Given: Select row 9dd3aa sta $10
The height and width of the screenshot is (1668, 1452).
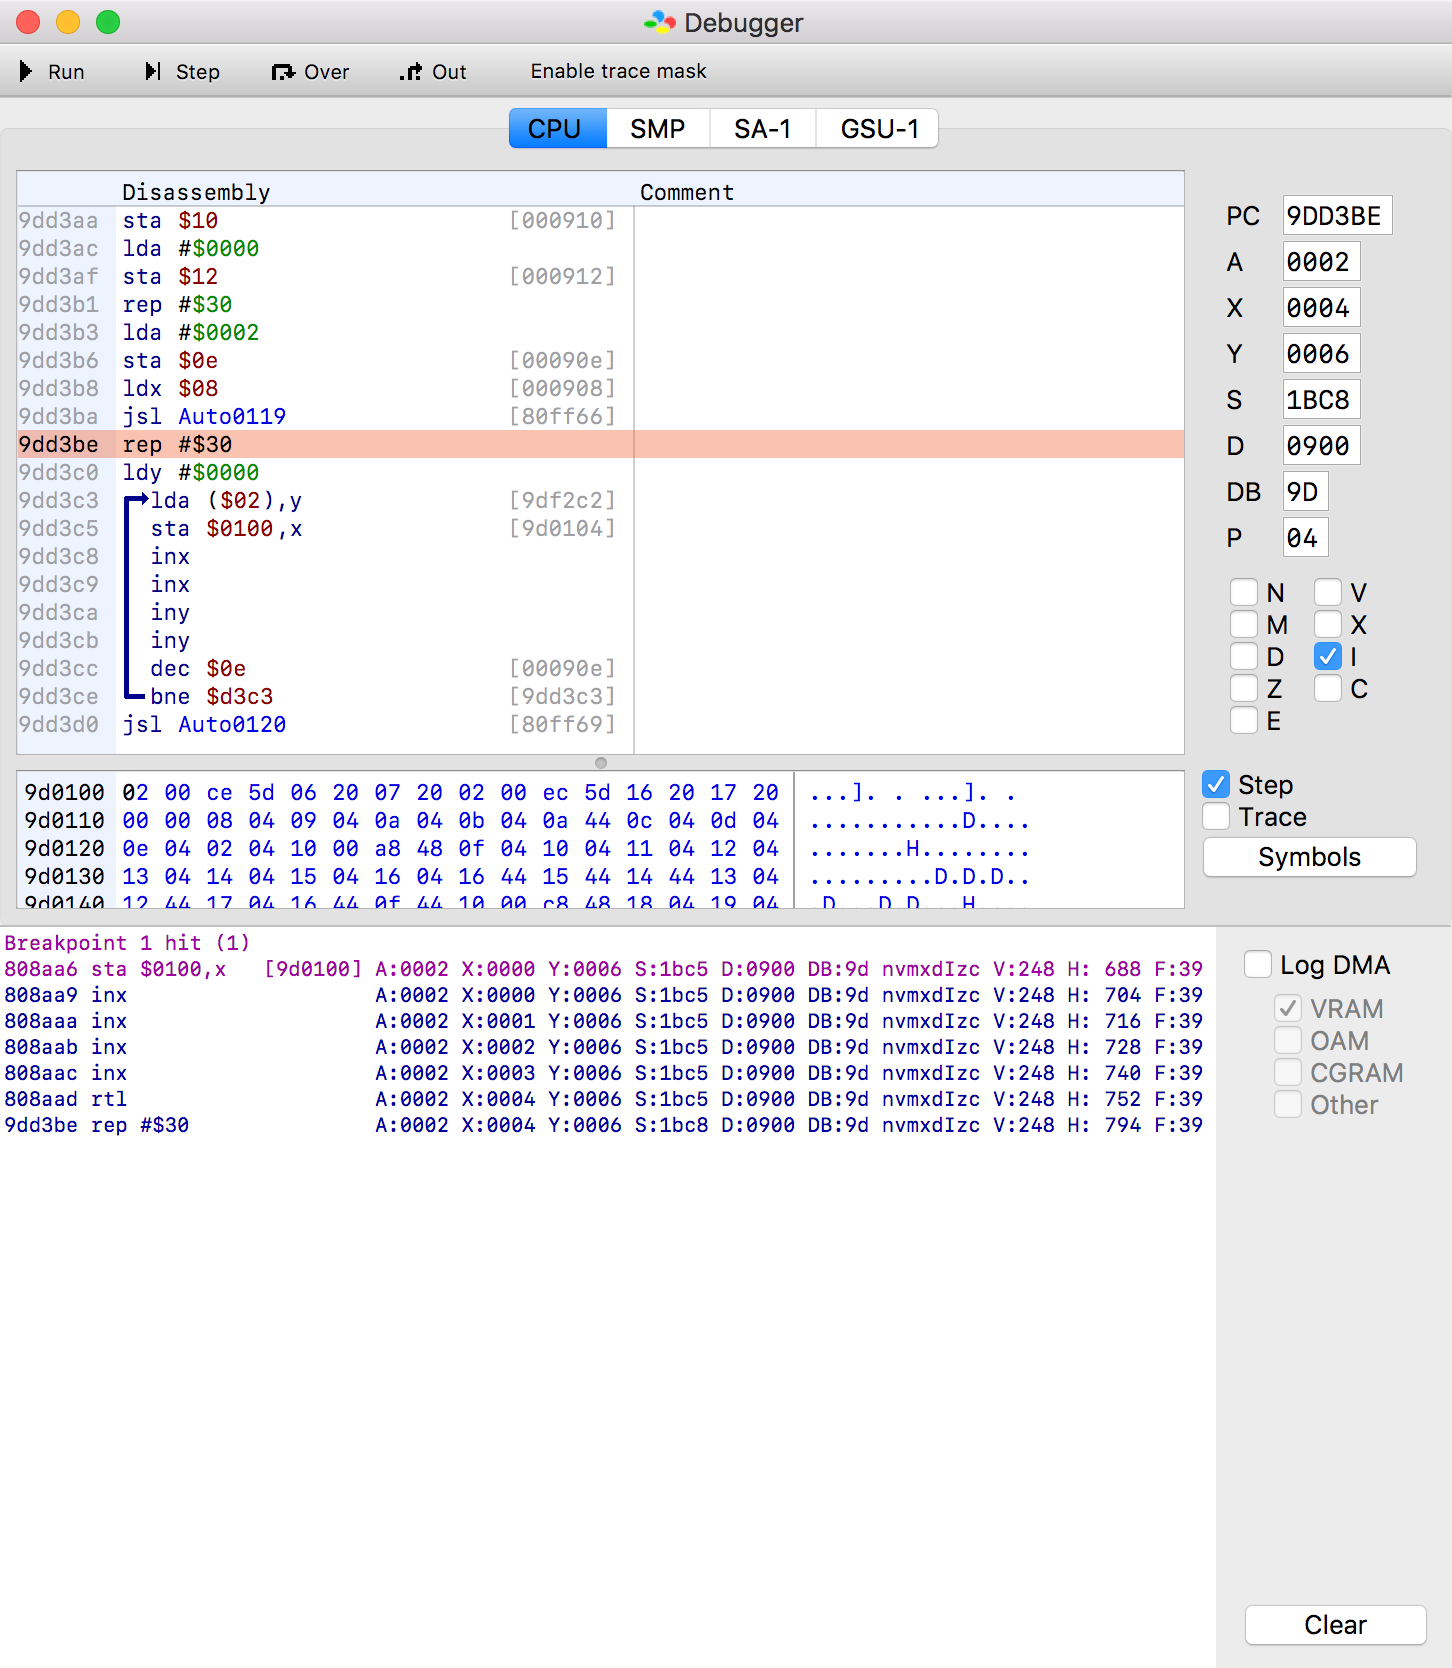Looking at the screenshot, I should pyautogui.click(x=600, y=220).
